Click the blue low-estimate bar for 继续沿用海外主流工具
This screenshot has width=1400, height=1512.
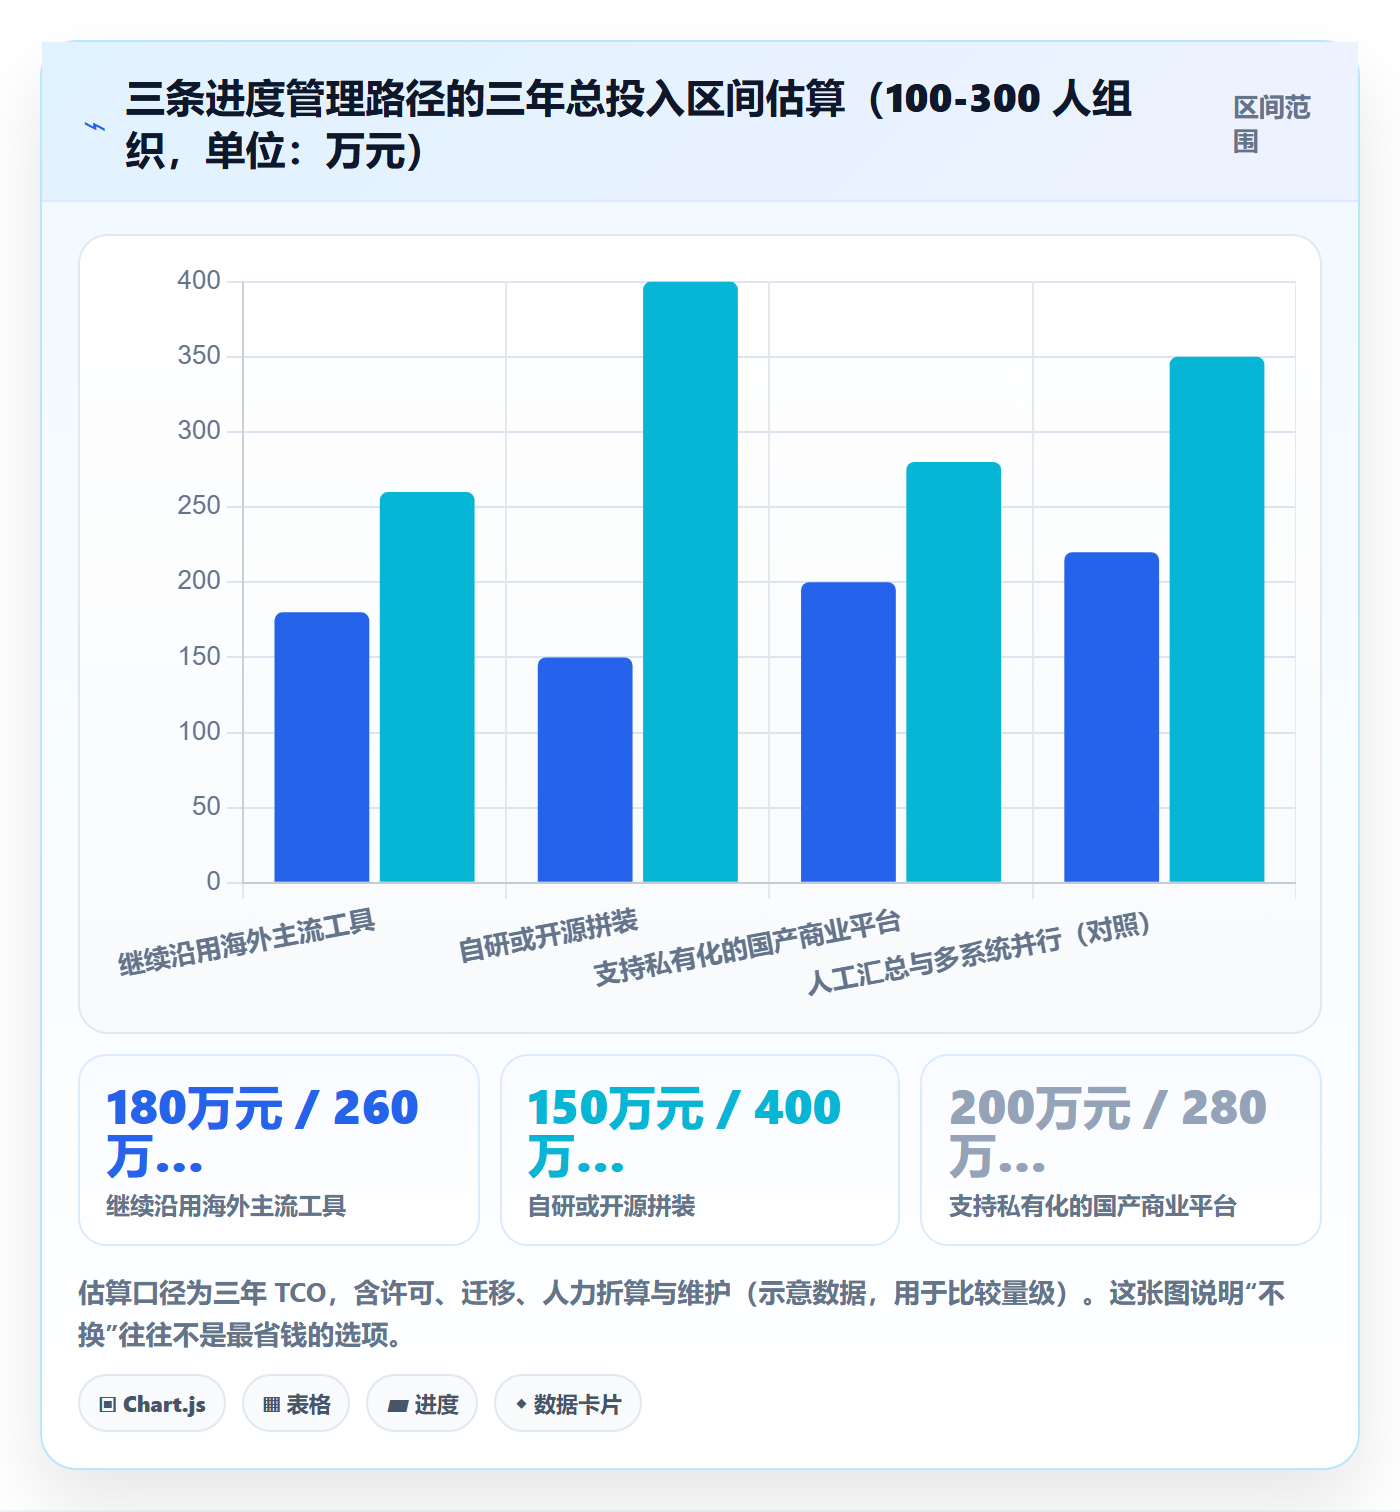coord(322,747)
